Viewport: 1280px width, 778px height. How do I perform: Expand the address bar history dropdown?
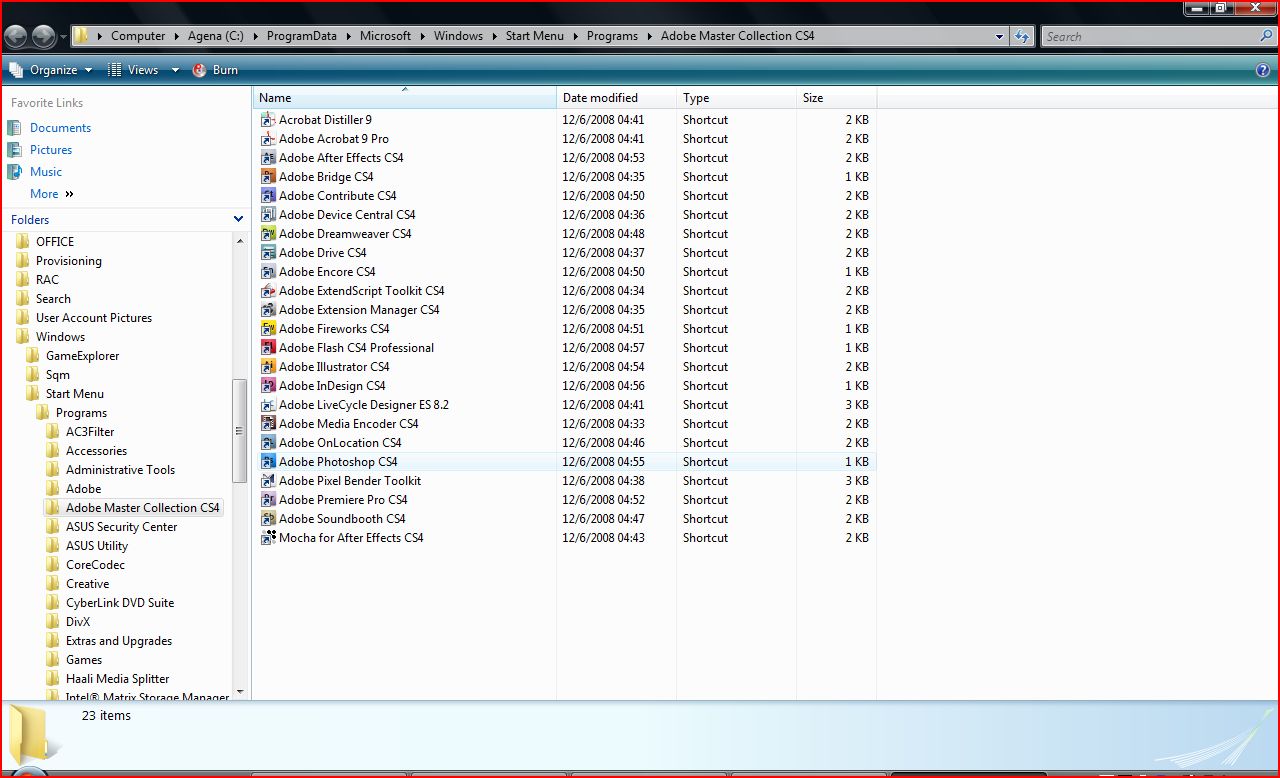[999, 36]
